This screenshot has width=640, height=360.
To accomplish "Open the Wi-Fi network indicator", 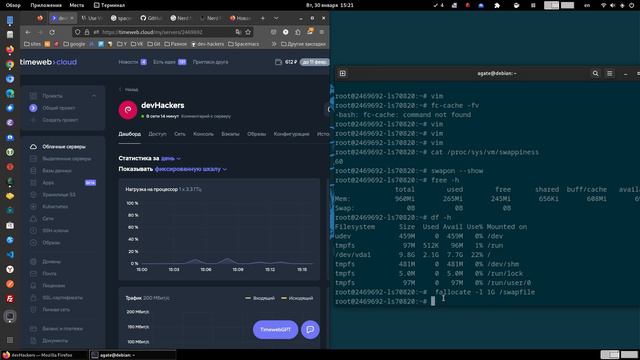I will pyautogui.click(x=604, y=5).
